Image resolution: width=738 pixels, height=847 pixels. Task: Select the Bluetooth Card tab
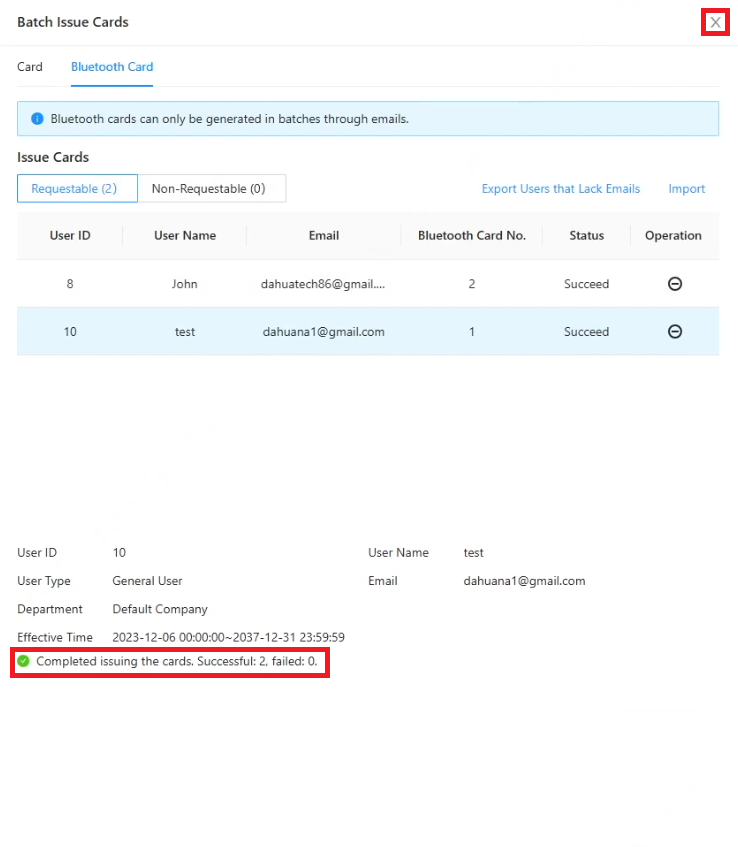click(112, 67)
